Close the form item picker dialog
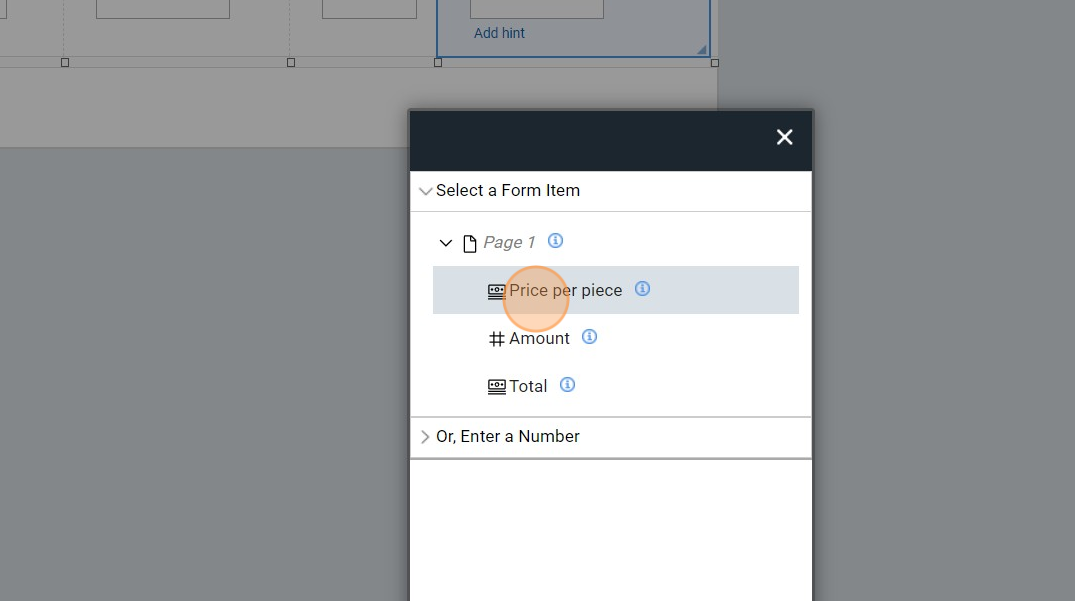Viewport: 1075px width, 601px height. [784, 137]
